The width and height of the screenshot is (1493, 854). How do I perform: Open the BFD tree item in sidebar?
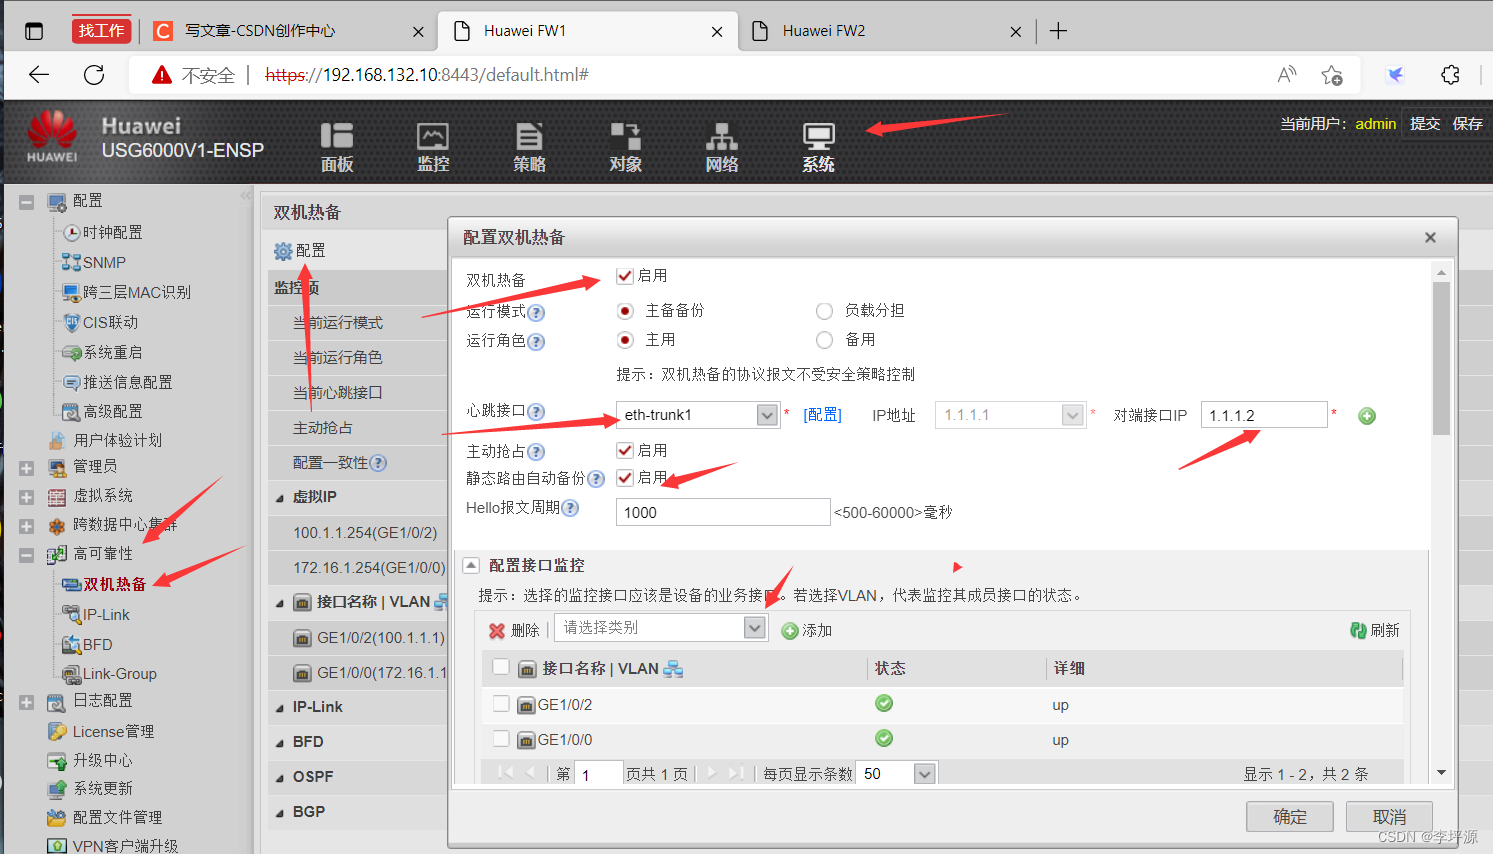pyautogui.click(x=97, y=645)
